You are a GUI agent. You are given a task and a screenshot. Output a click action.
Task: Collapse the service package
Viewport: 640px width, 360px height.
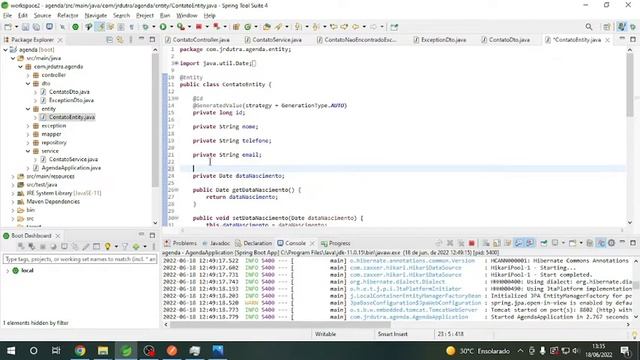point(28,151)
